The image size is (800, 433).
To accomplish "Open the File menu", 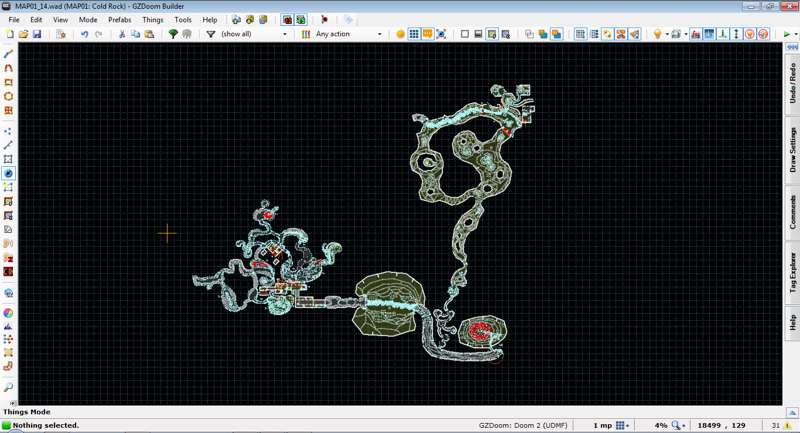I will click(x=14, y=20).
